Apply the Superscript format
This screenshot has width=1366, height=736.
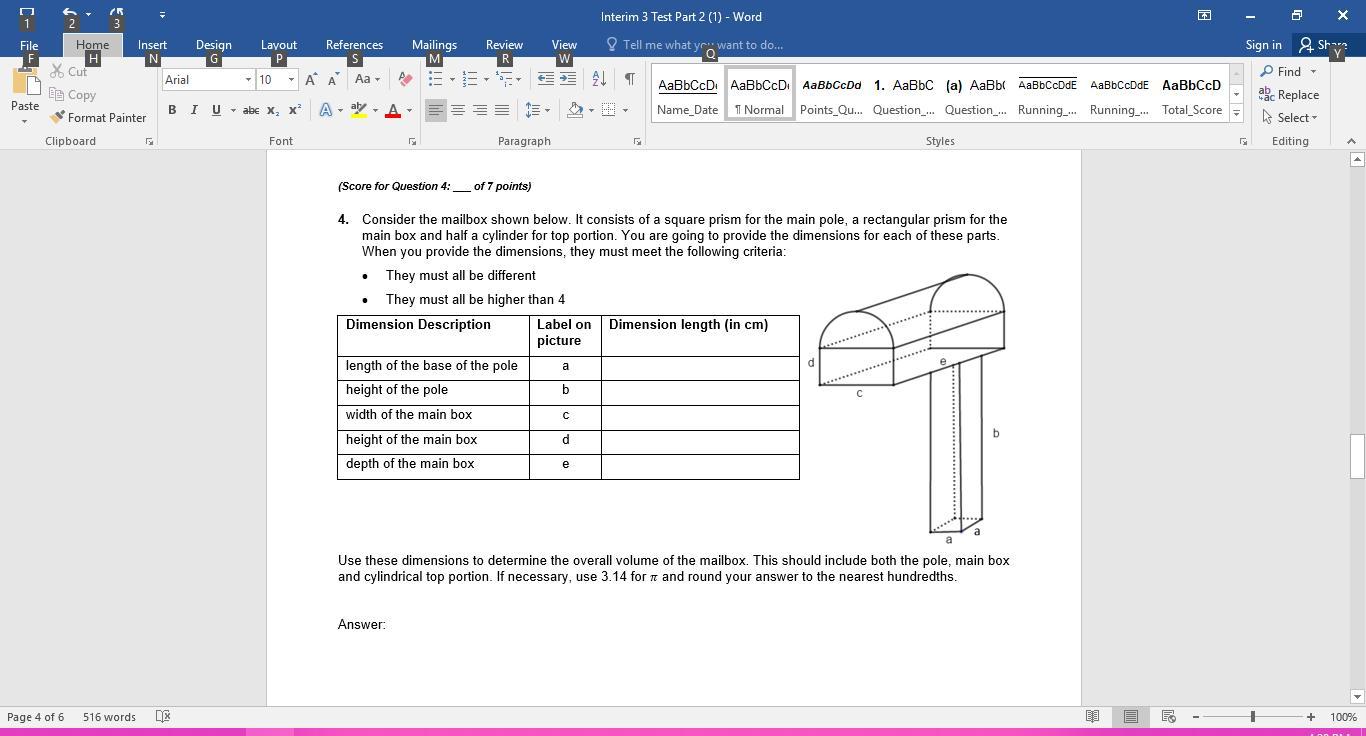coord(295,110)
